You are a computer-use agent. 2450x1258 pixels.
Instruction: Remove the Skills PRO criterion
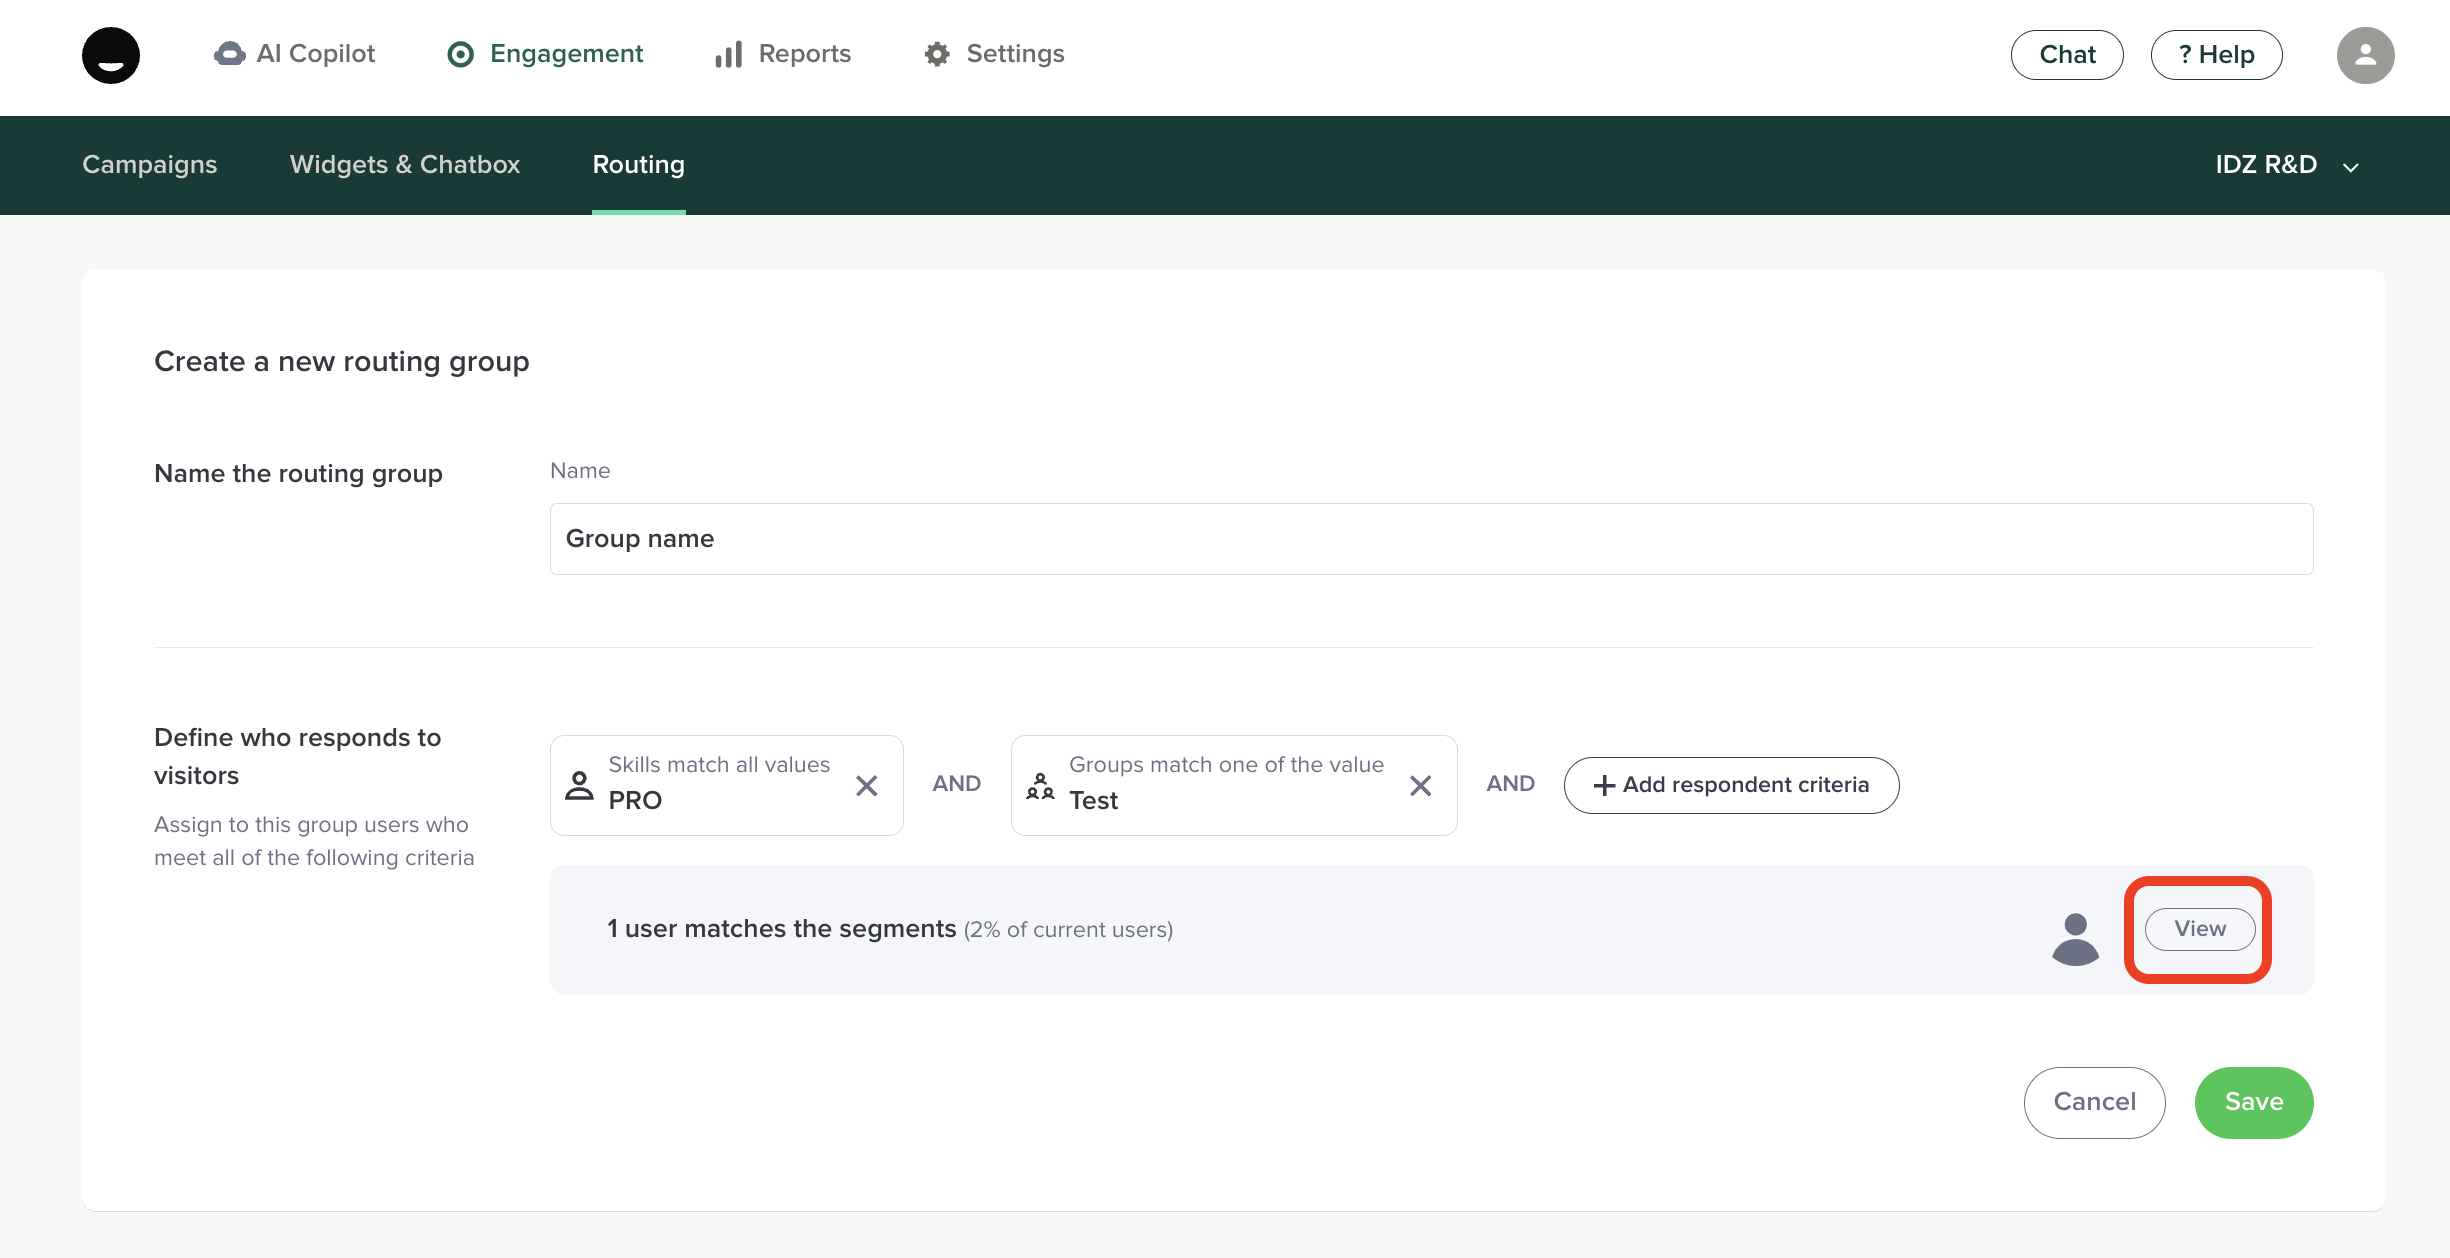(867, 786)
